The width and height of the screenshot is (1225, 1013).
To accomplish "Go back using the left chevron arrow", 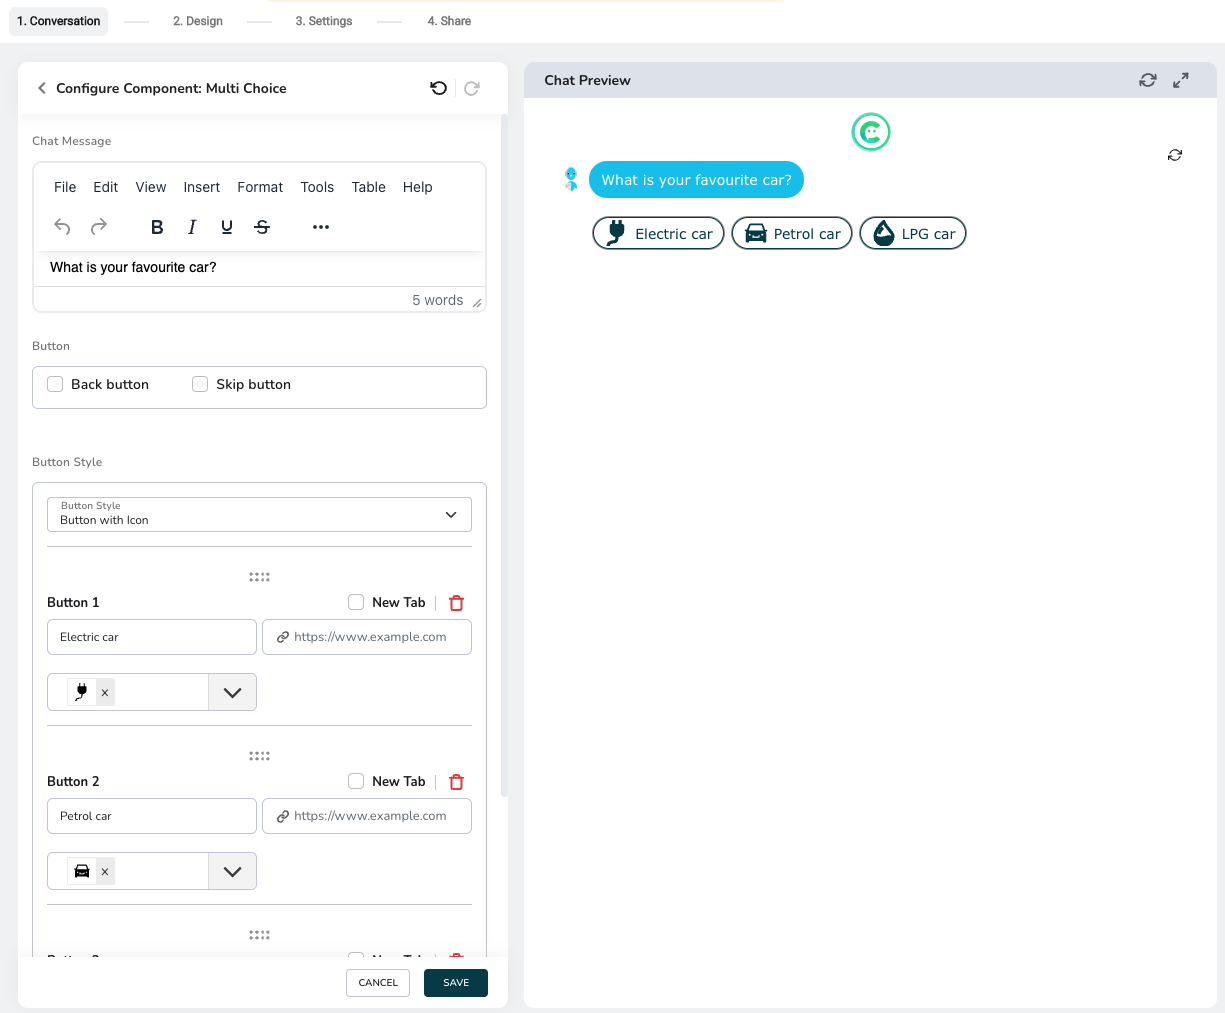I will click(42, 88).
